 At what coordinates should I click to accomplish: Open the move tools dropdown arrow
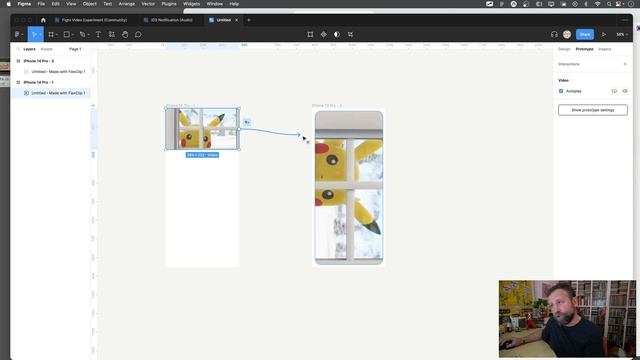point(40,35)
